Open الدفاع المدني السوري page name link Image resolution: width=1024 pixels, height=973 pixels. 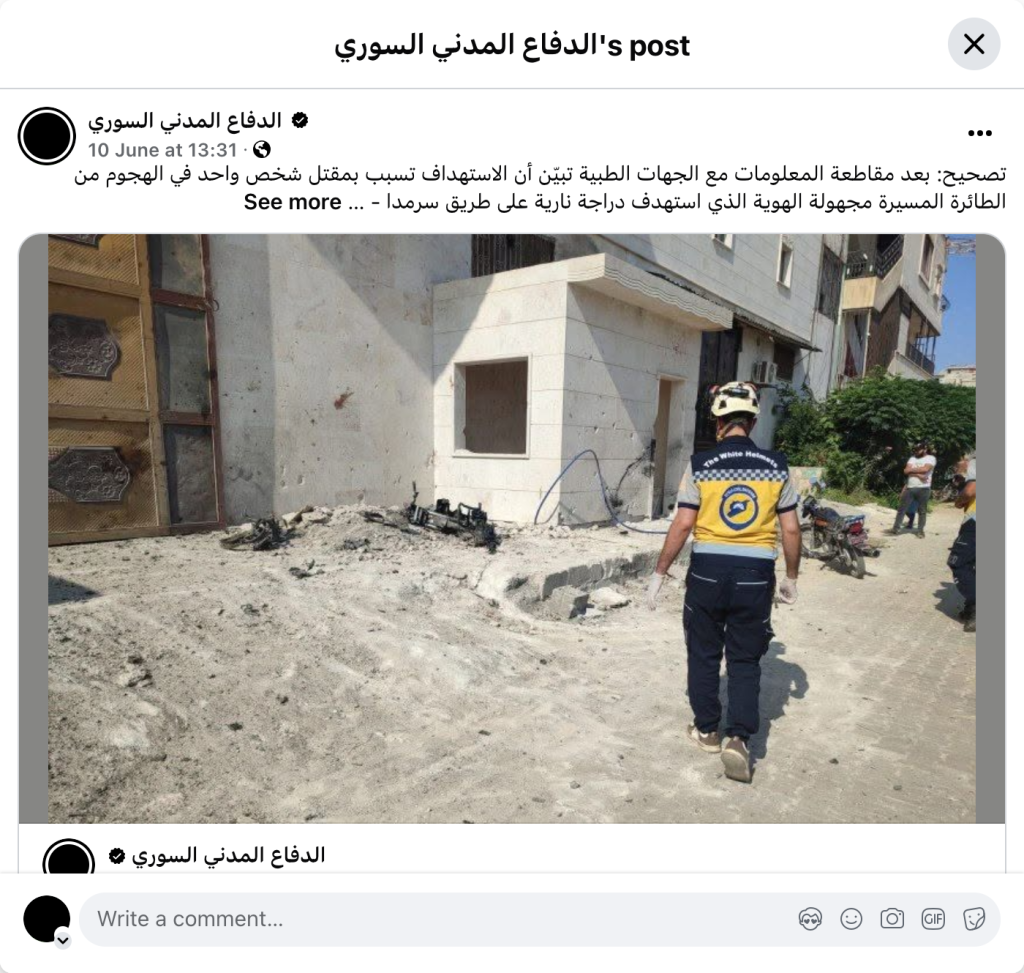pyautogui.click(x=185, y=121)
